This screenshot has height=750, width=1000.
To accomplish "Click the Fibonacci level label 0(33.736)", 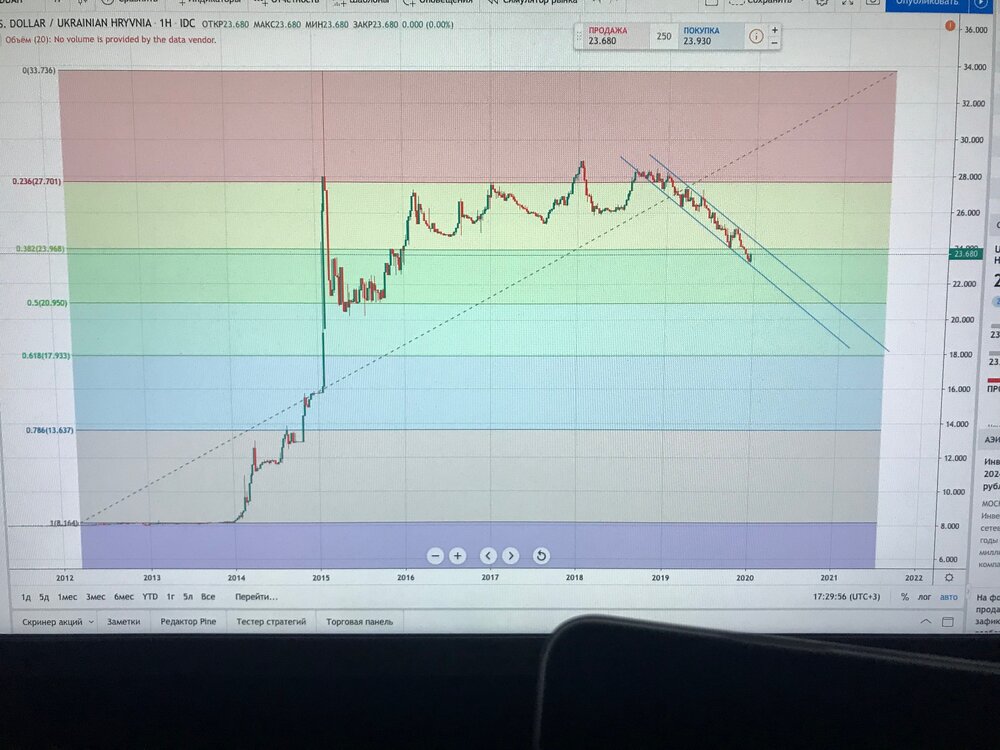I will pyautogui.click(x=39, y=70).
